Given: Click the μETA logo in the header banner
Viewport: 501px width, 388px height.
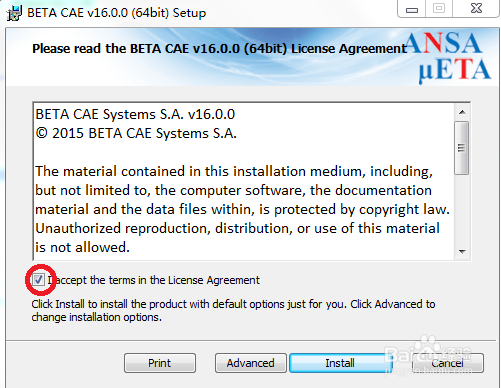Looking at the screenshot, I should (x=455, y=70).
